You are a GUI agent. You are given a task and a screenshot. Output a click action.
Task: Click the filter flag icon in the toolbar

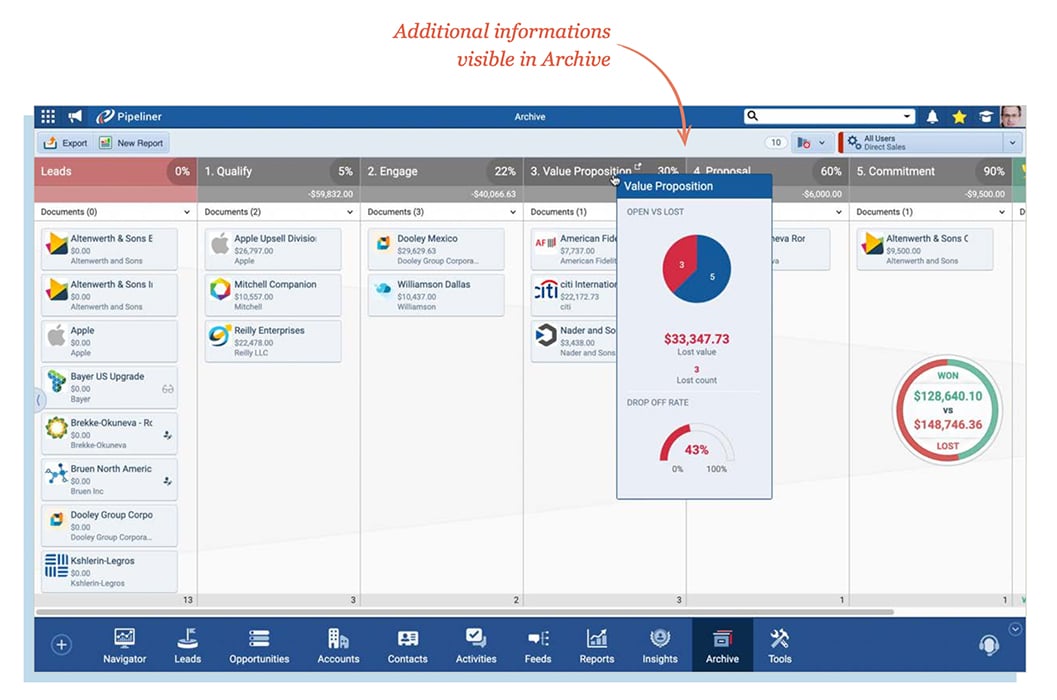[x=804, y=143]
